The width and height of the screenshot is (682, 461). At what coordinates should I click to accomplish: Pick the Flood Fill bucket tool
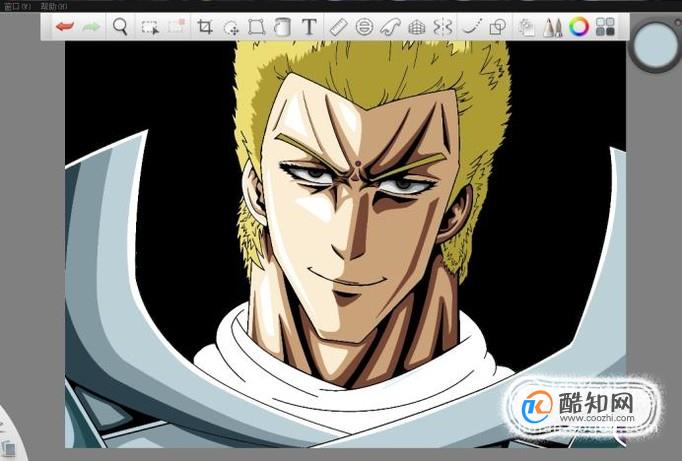pyautogui.click(x=282, y=27)
